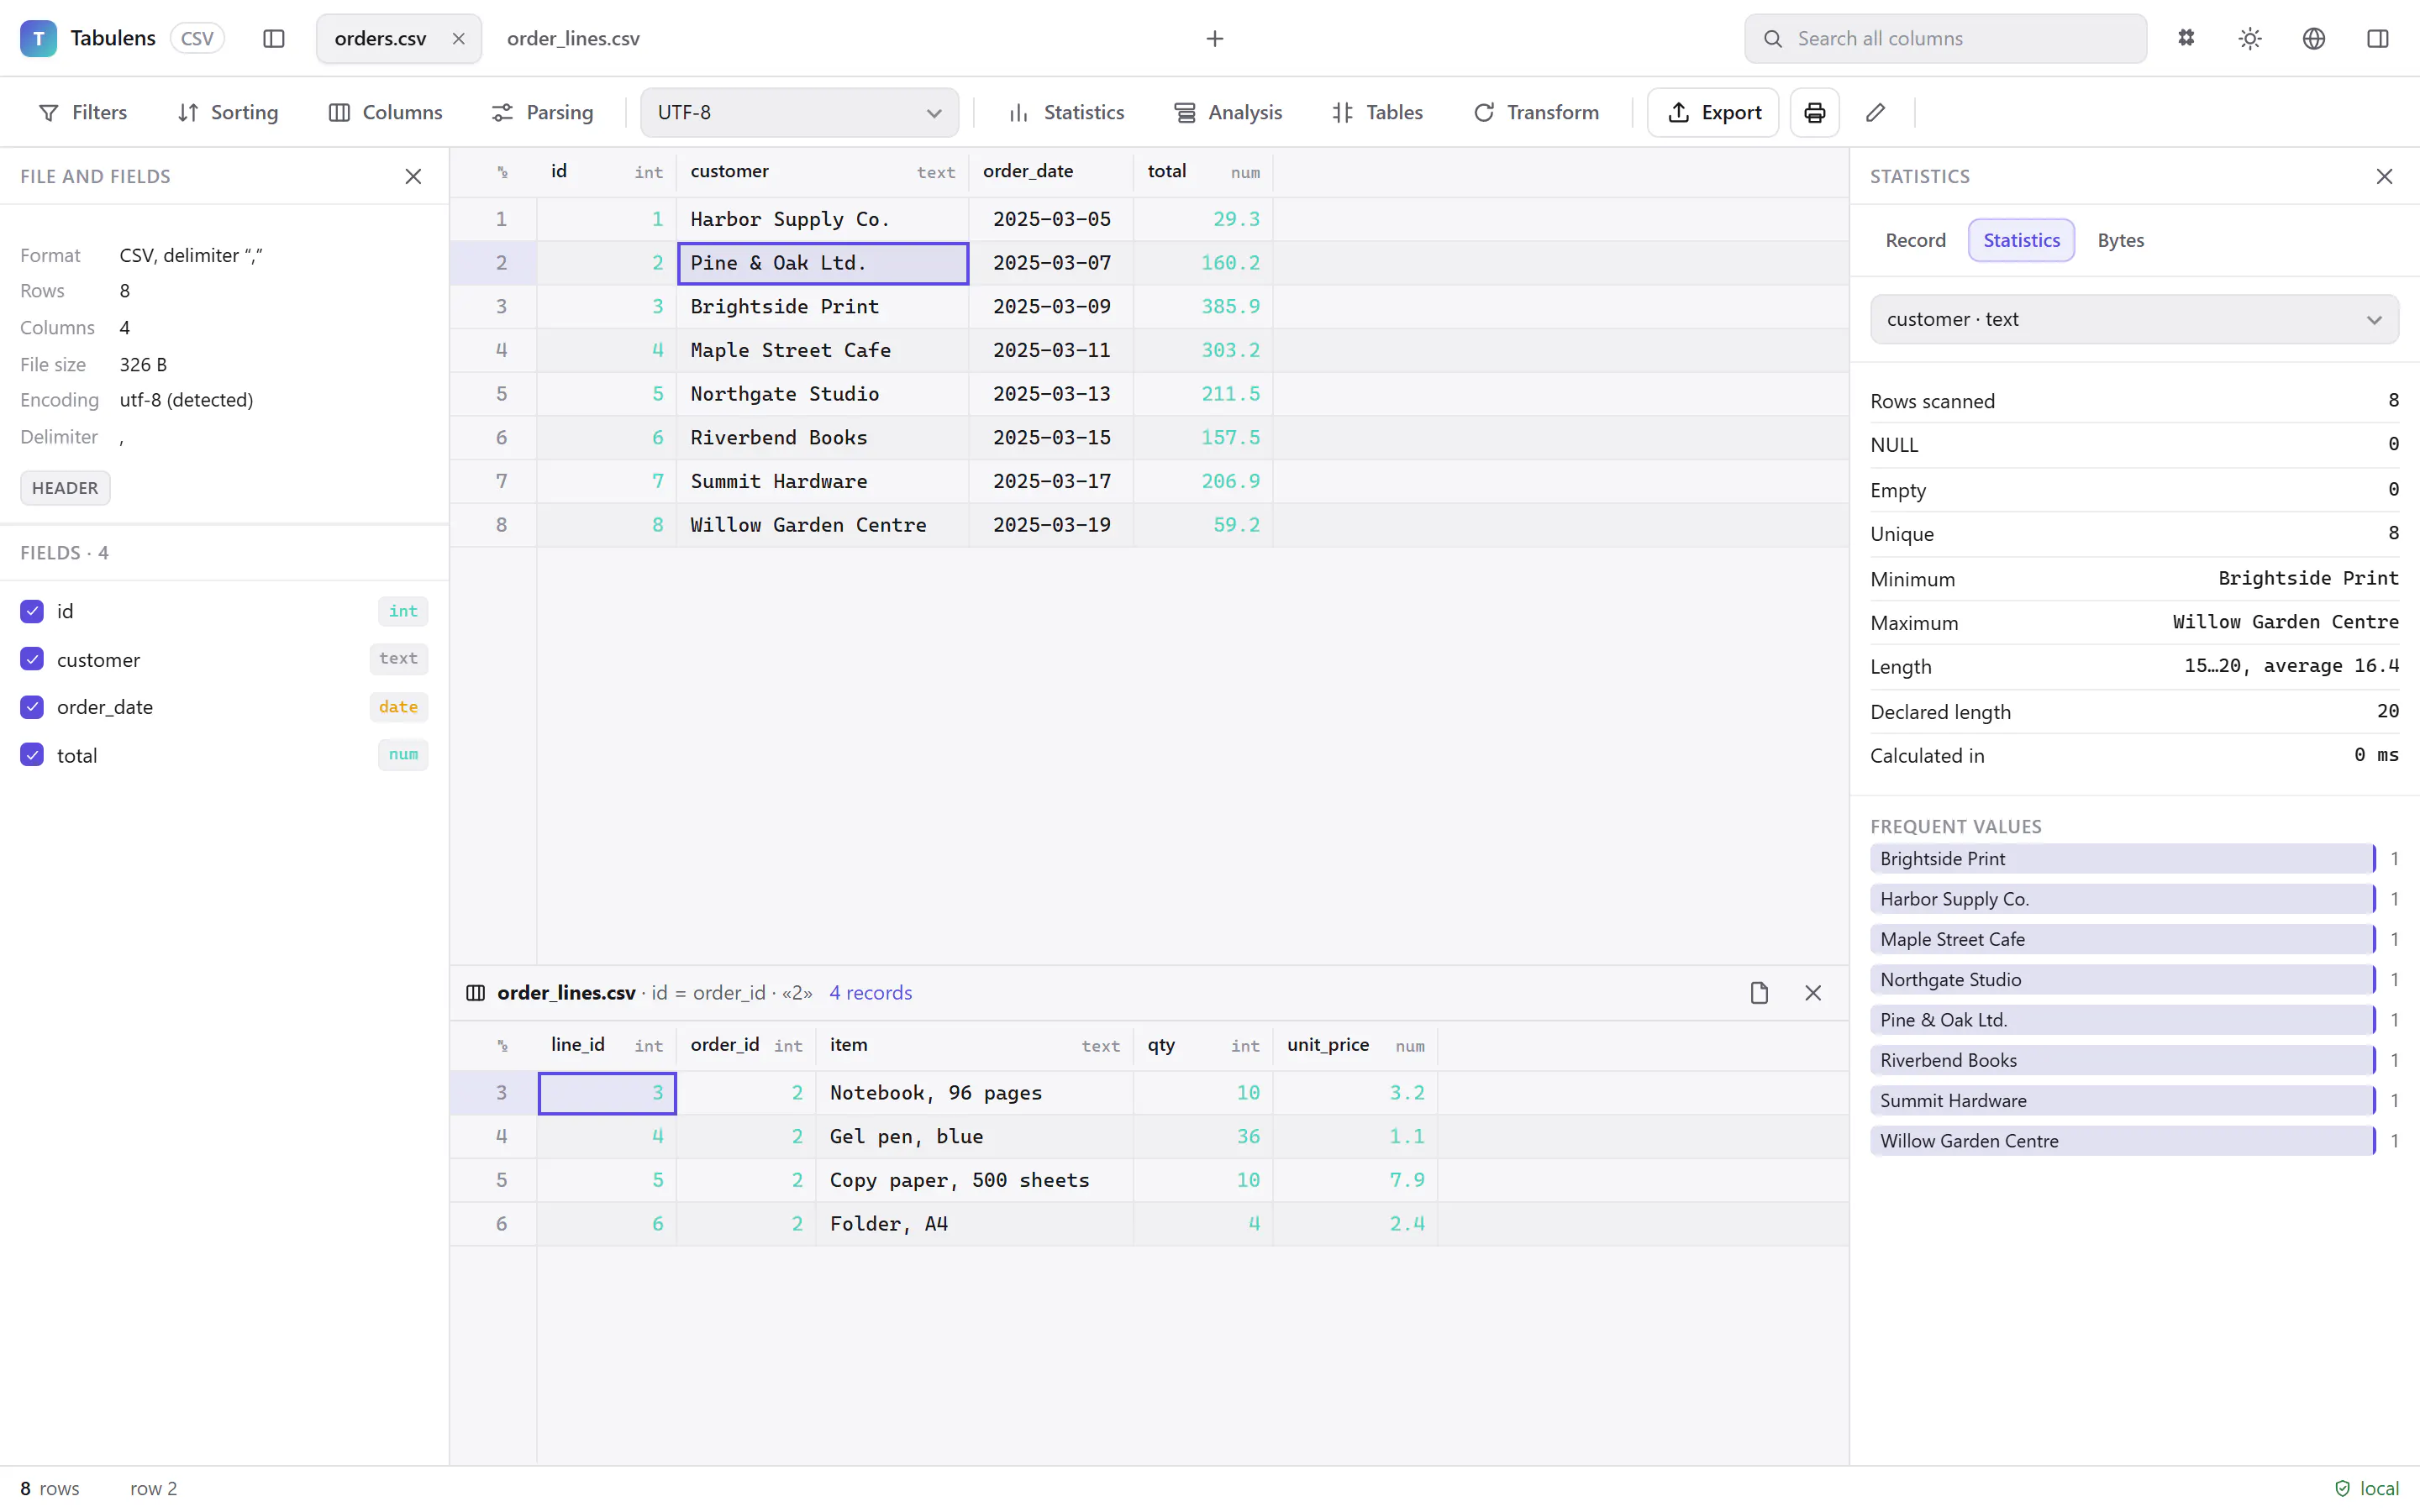Click the Tabulens app logo
The height and width of the screenshot is (1512, 2420).
(38, 38)
